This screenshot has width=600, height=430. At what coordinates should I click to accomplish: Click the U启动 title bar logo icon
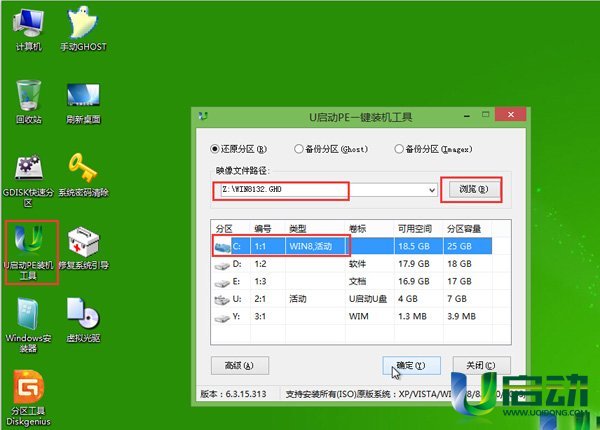click(203, 116)
